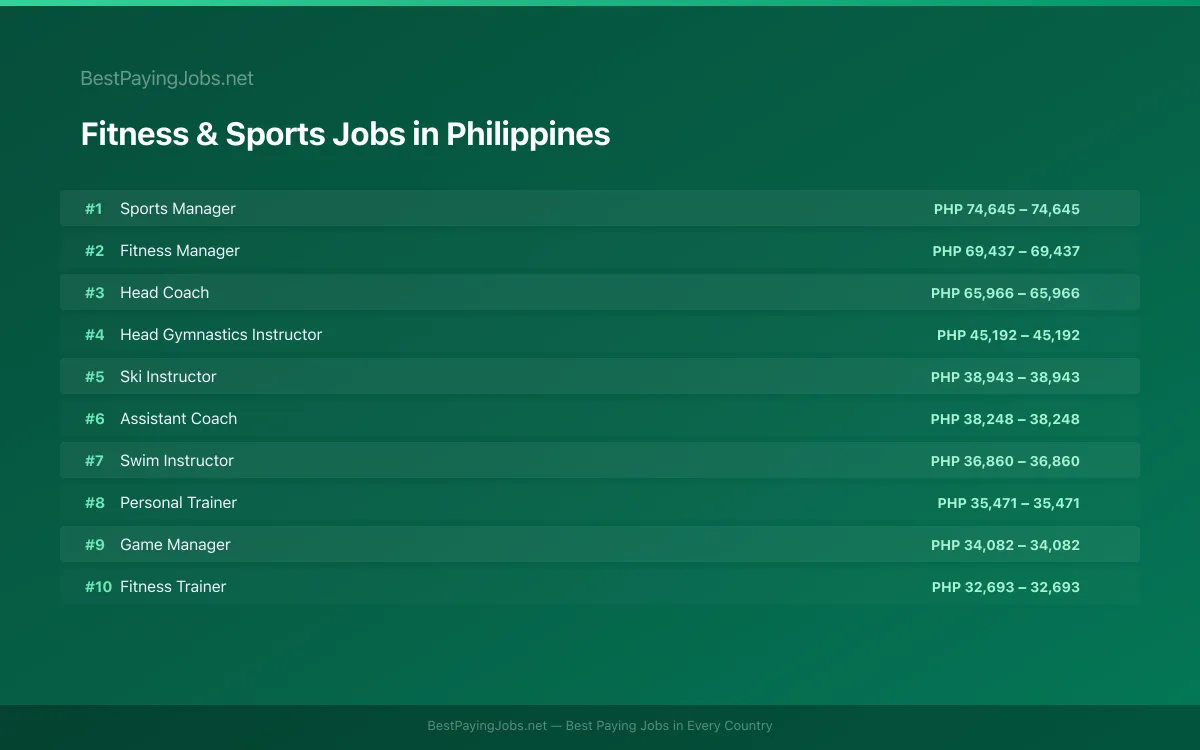Image resolution: width=1200 pixels, height=750 pixels.
Task: Select the Game Manager job title
Action: coord(175,545)
